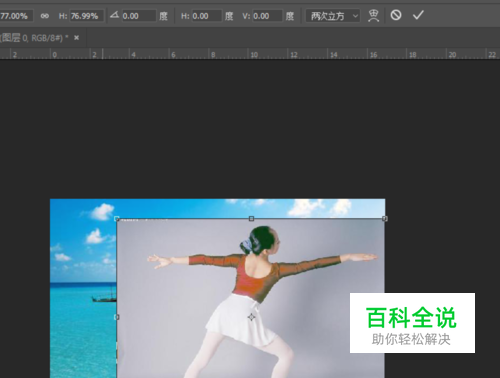
Task: Click the left-middle transform handle
Action: (x=117, y=317)
